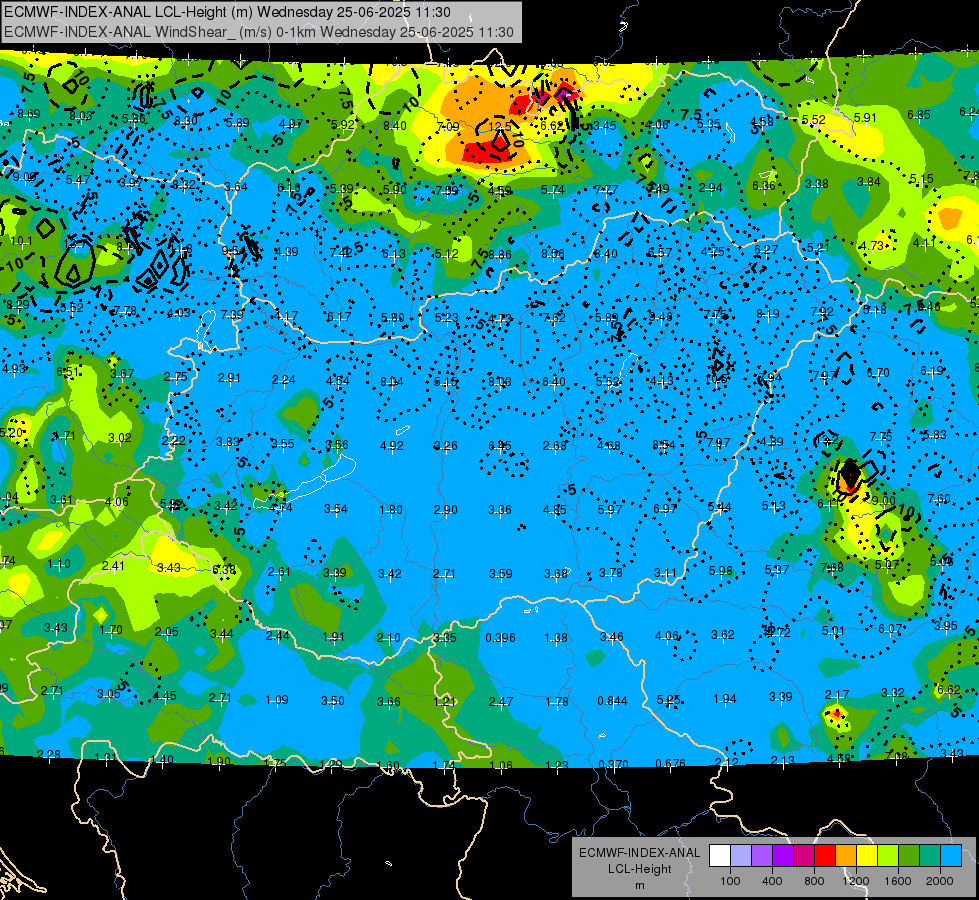The width and height of the screenshot is (979, 900).
Task: Click the wind shear value 3.50
Action: click(333, 701)
